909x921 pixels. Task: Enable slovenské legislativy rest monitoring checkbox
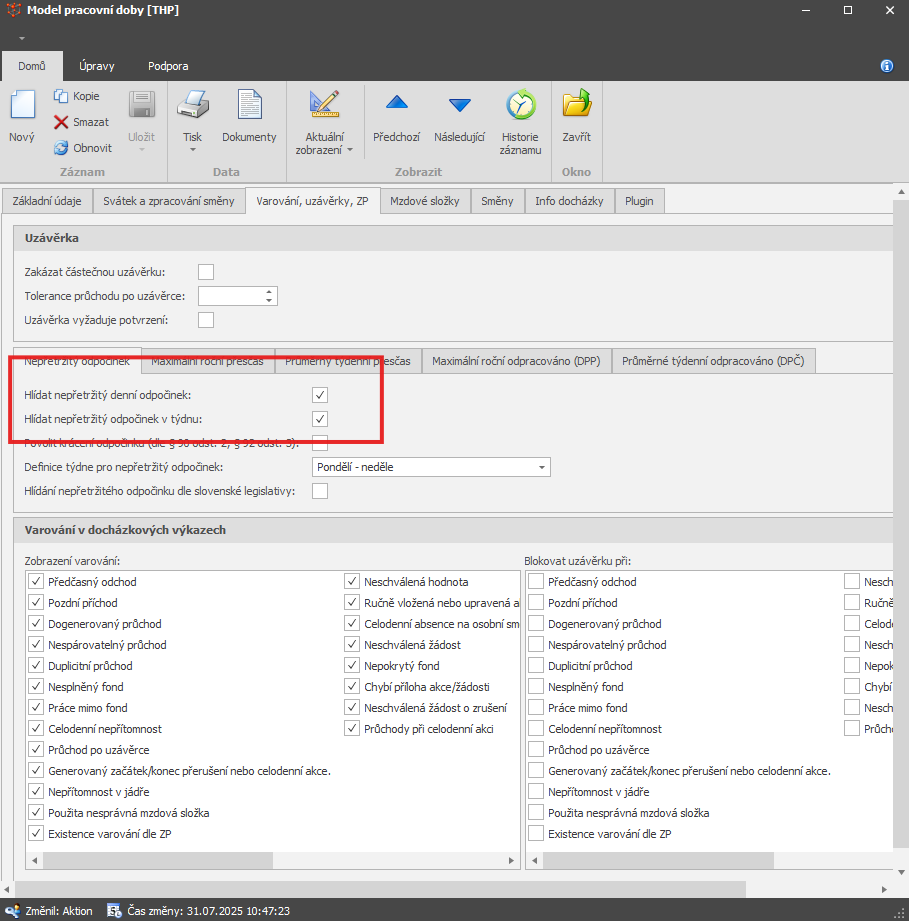[x=320, y=491]
